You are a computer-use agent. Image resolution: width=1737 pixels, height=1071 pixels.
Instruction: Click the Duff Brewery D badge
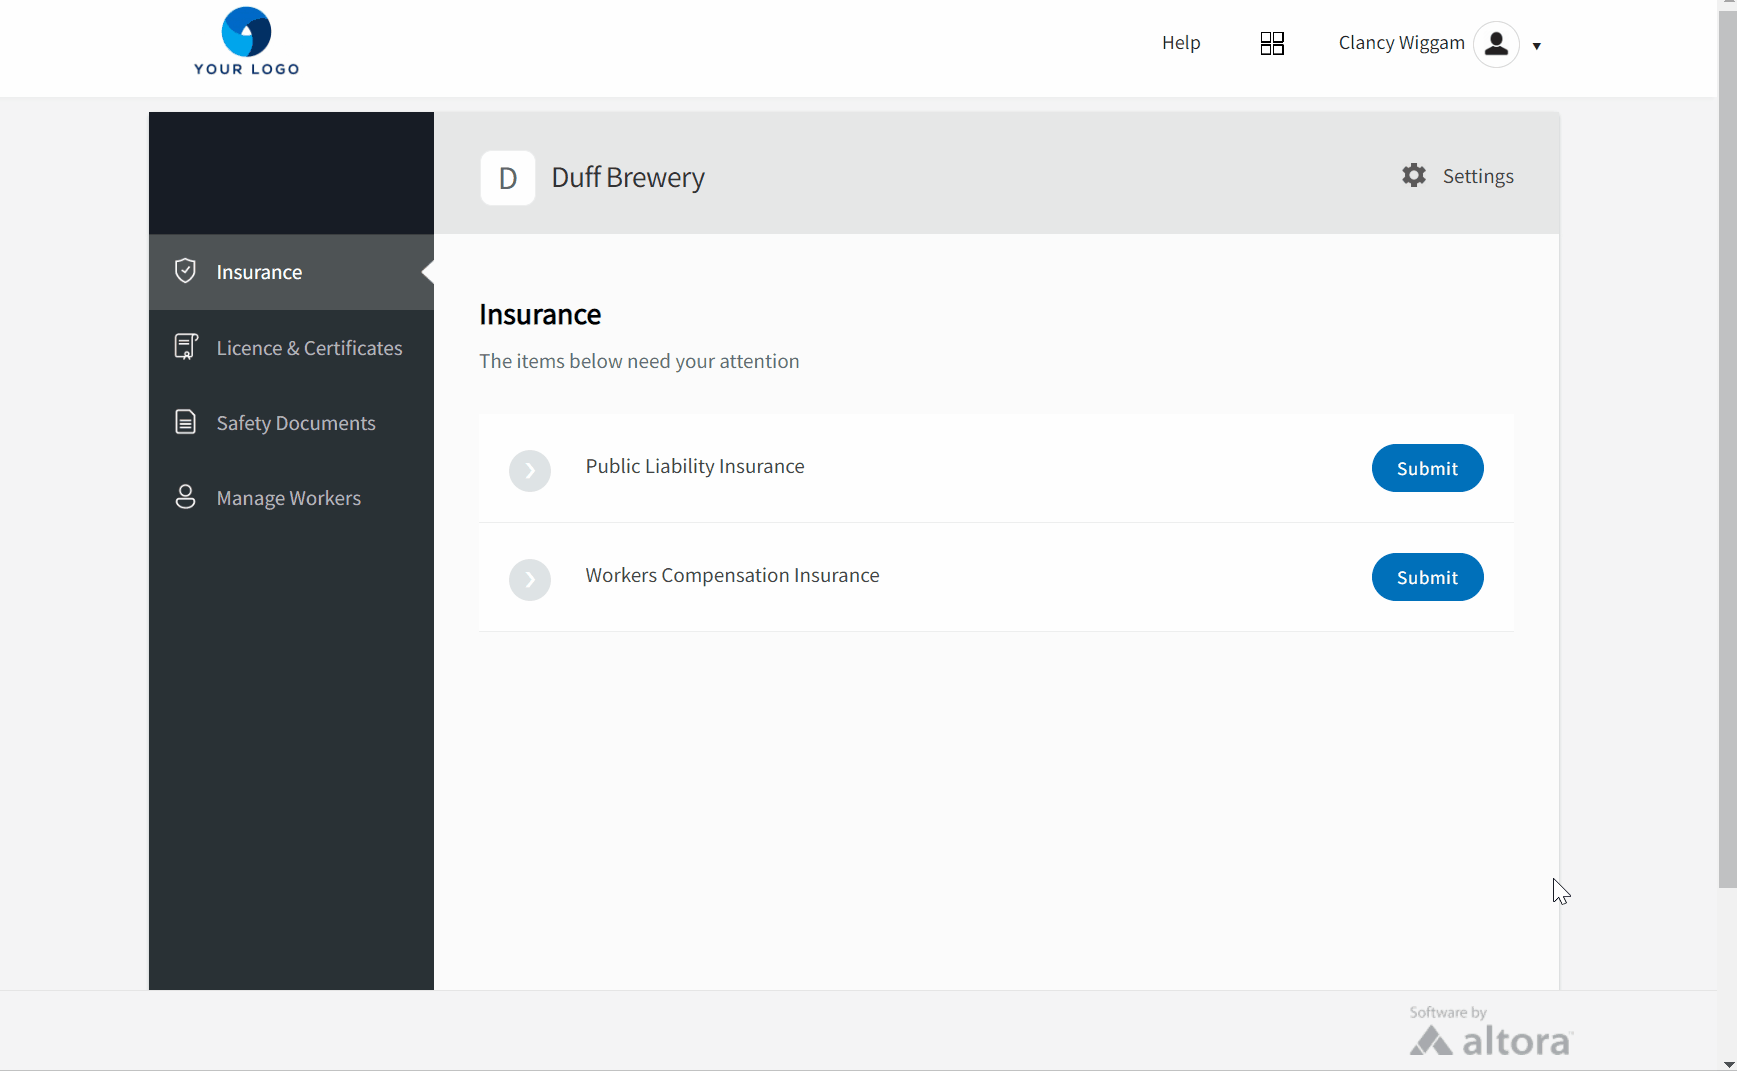click(x=508, y=178)
